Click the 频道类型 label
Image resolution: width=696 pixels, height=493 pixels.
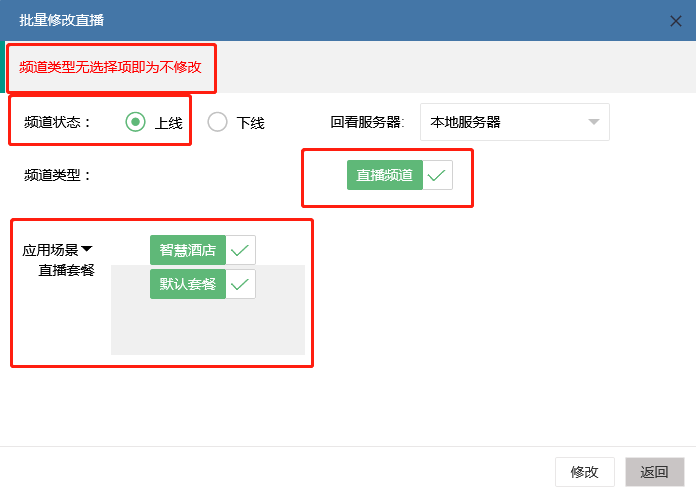(57, 175)
